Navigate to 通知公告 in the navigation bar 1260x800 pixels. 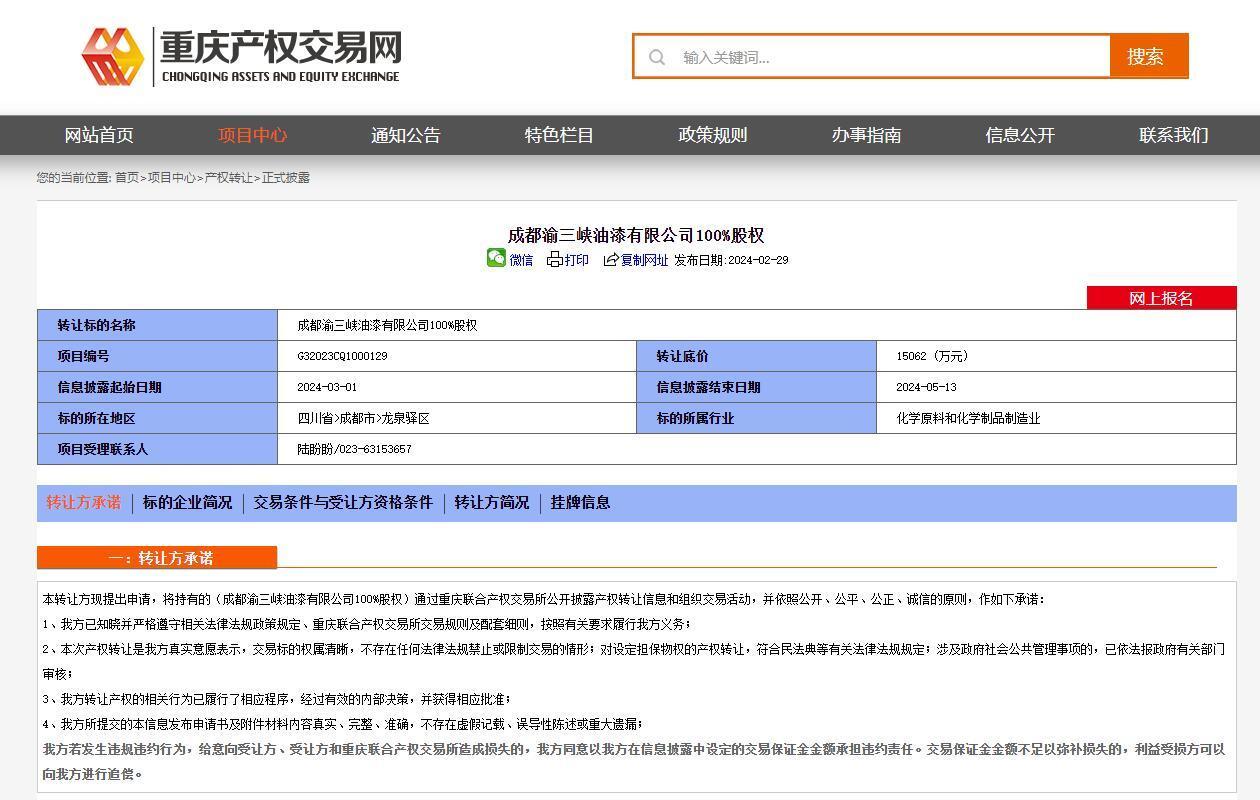405,135
